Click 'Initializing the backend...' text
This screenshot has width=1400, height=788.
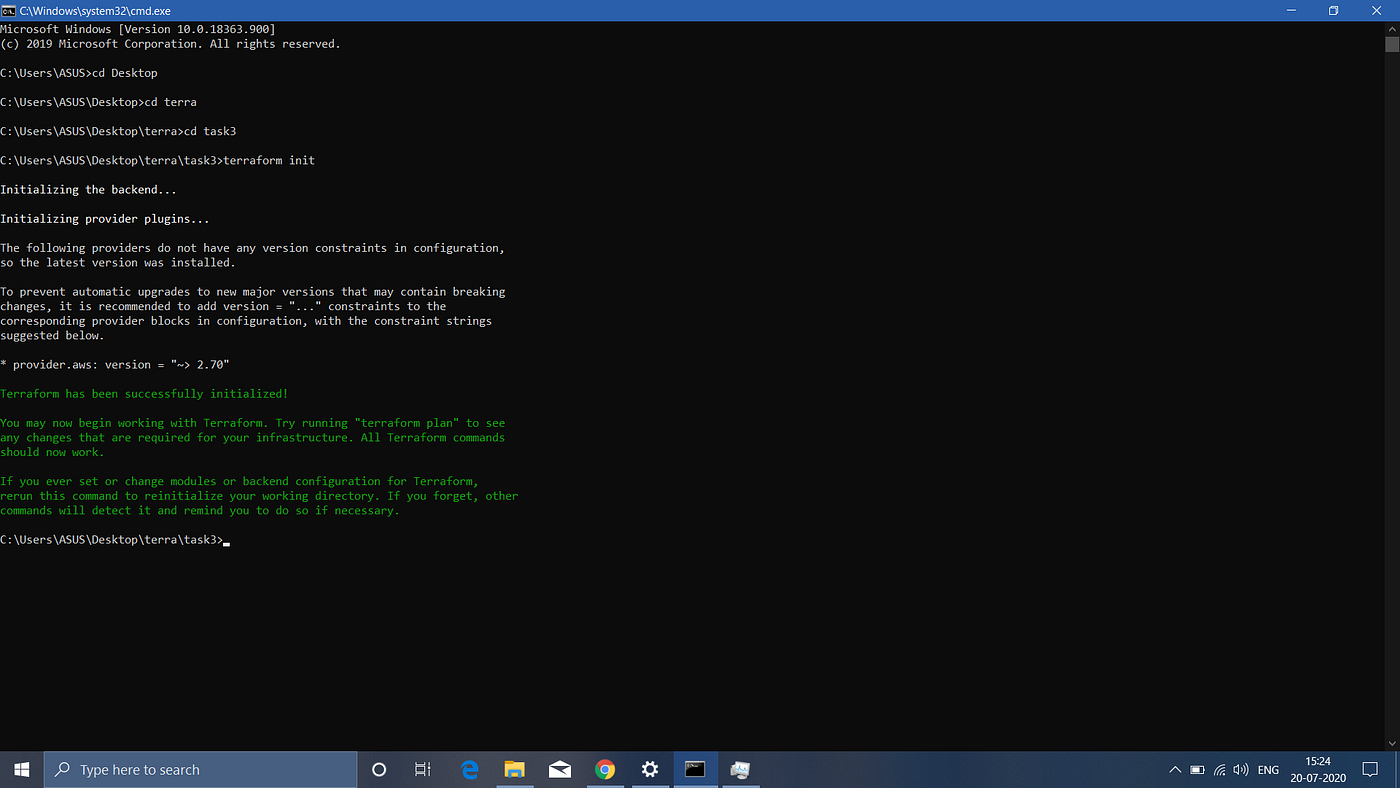(89, 189)
